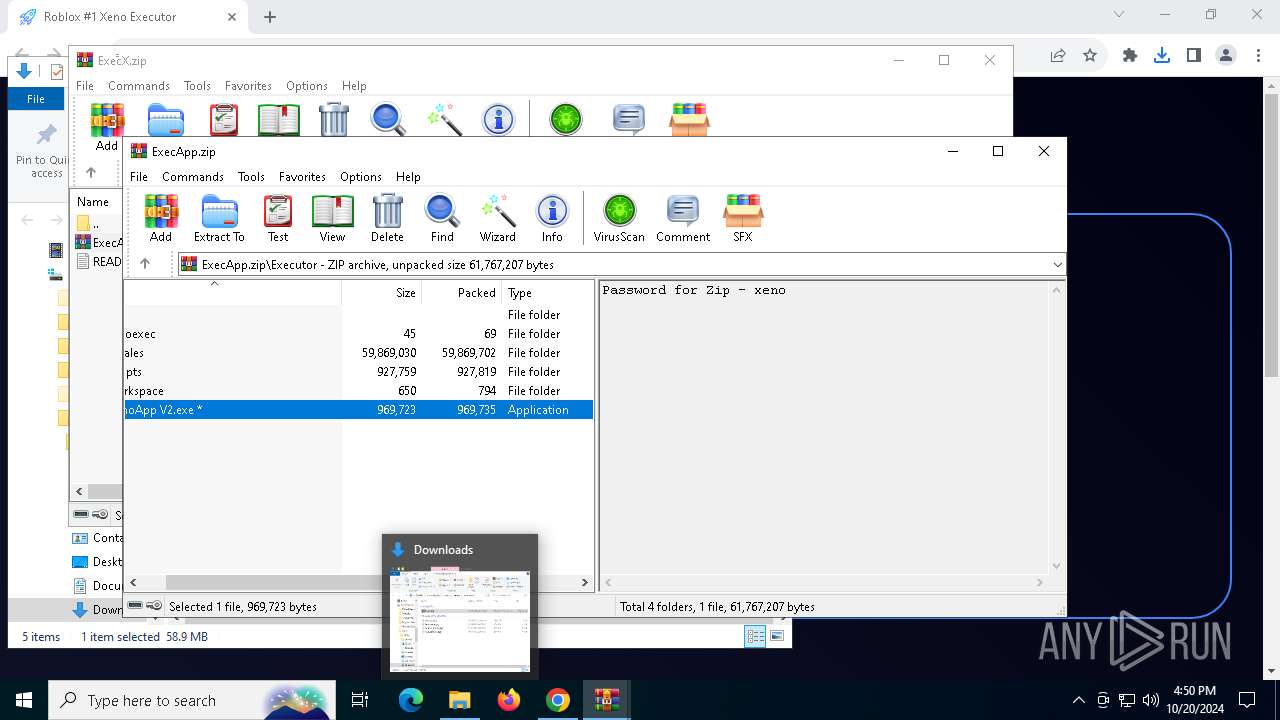The width and height of the screenshot is (1280, 720).
Task: Select folder row with size 927,759
Action: pyautogui.click(x=358, y=372)
